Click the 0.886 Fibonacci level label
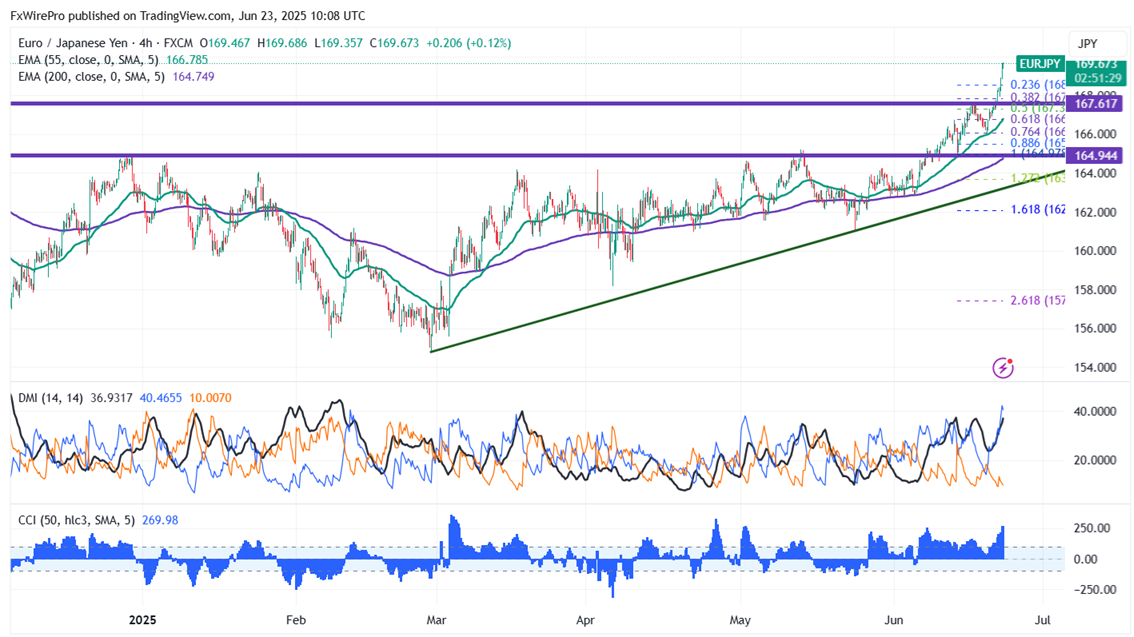1134x637 pixels. click(1038, 143)
